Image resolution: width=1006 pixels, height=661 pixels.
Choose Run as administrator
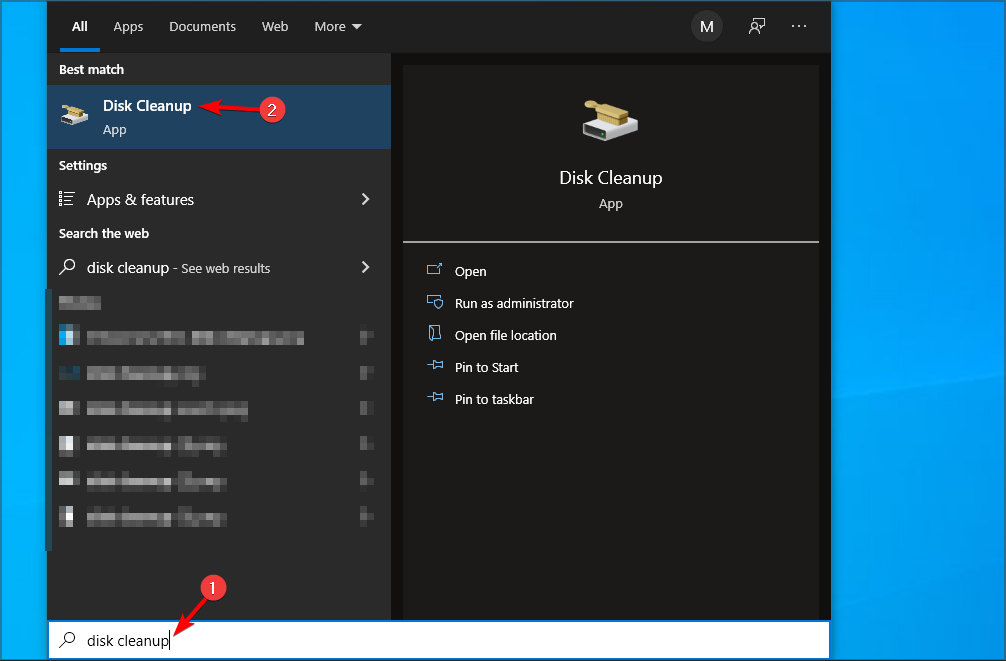point(514,304)
